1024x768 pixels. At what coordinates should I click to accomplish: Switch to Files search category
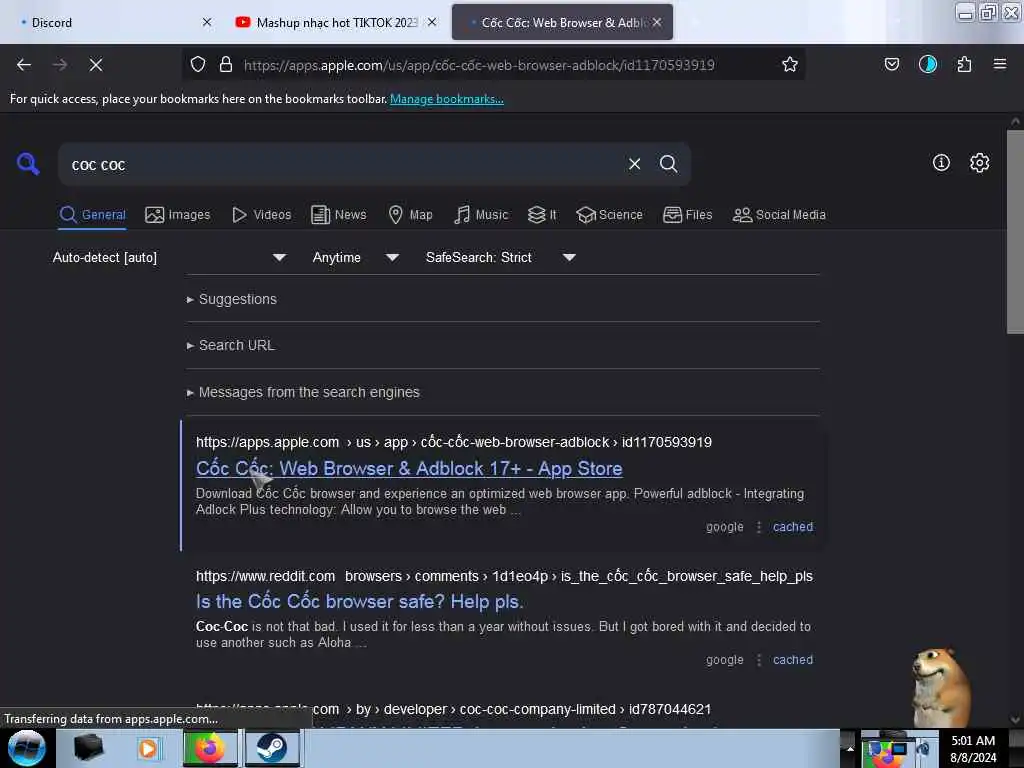point(687,215)
